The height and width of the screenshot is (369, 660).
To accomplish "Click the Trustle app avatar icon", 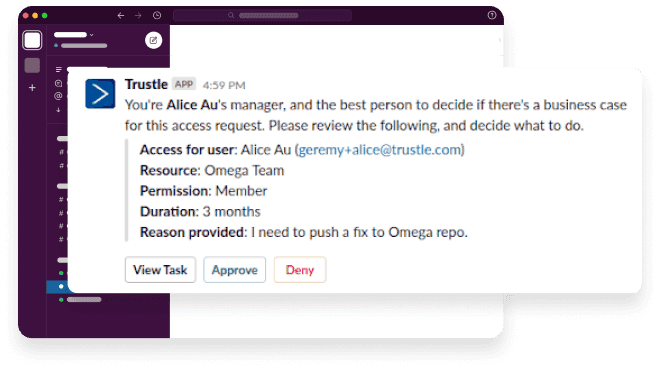I will coord(100,93).
